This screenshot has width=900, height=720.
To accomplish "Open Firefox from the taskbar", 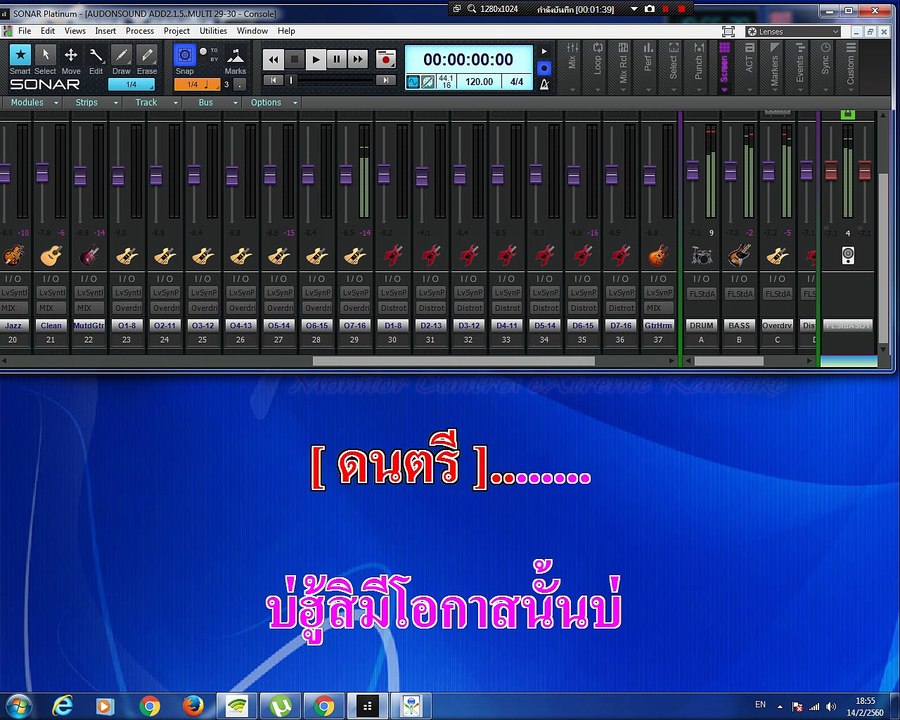I will (x=193, y=706).
